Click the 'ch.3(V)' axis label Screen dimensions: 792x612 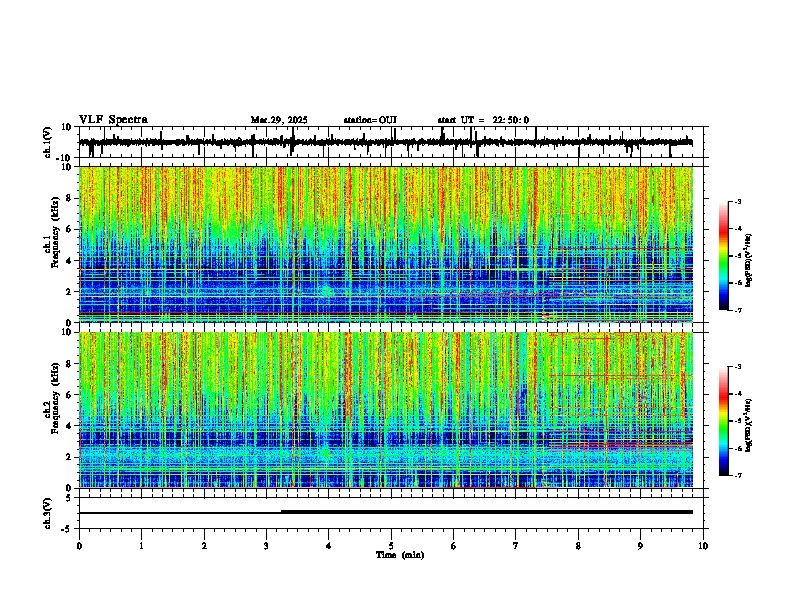tap(48, 514)
